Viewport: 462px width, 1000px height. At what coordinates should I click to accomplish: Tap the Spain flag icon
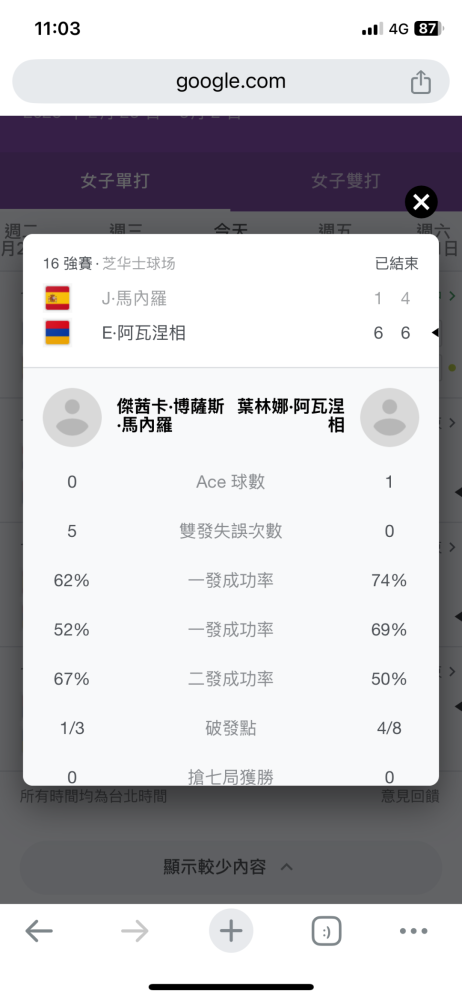57,298
